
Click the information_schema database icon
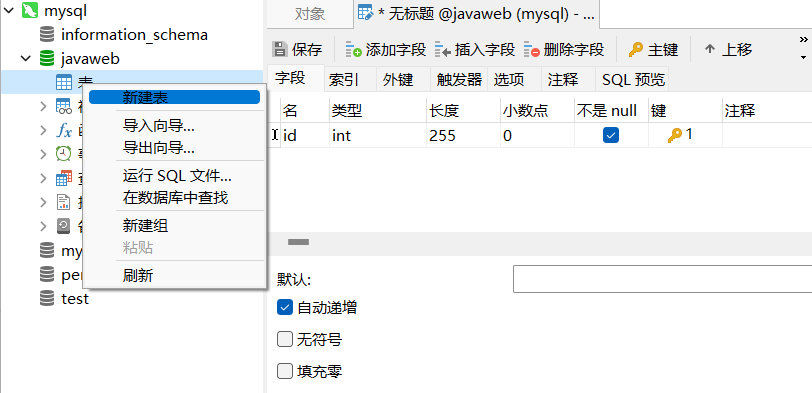[47, 35]
